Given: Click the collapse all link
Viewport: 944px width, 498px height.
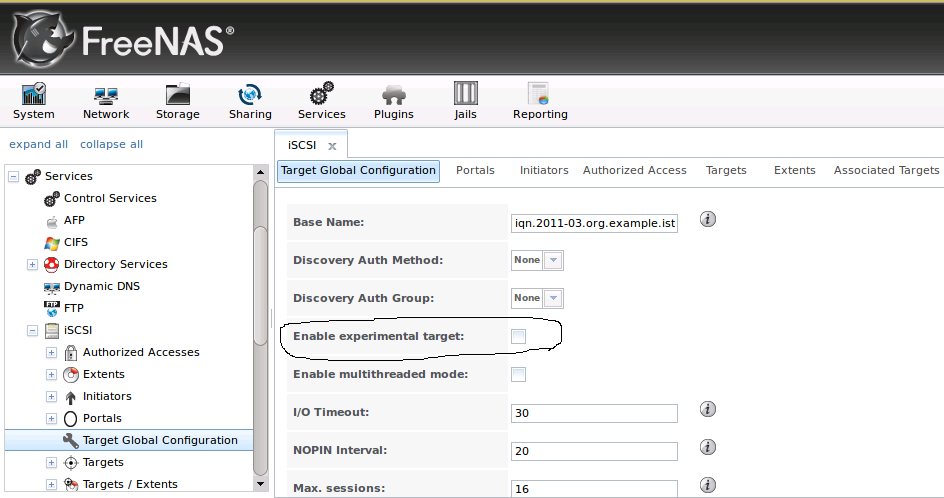Looking at the screenshot, I should (x=111, y=145).
